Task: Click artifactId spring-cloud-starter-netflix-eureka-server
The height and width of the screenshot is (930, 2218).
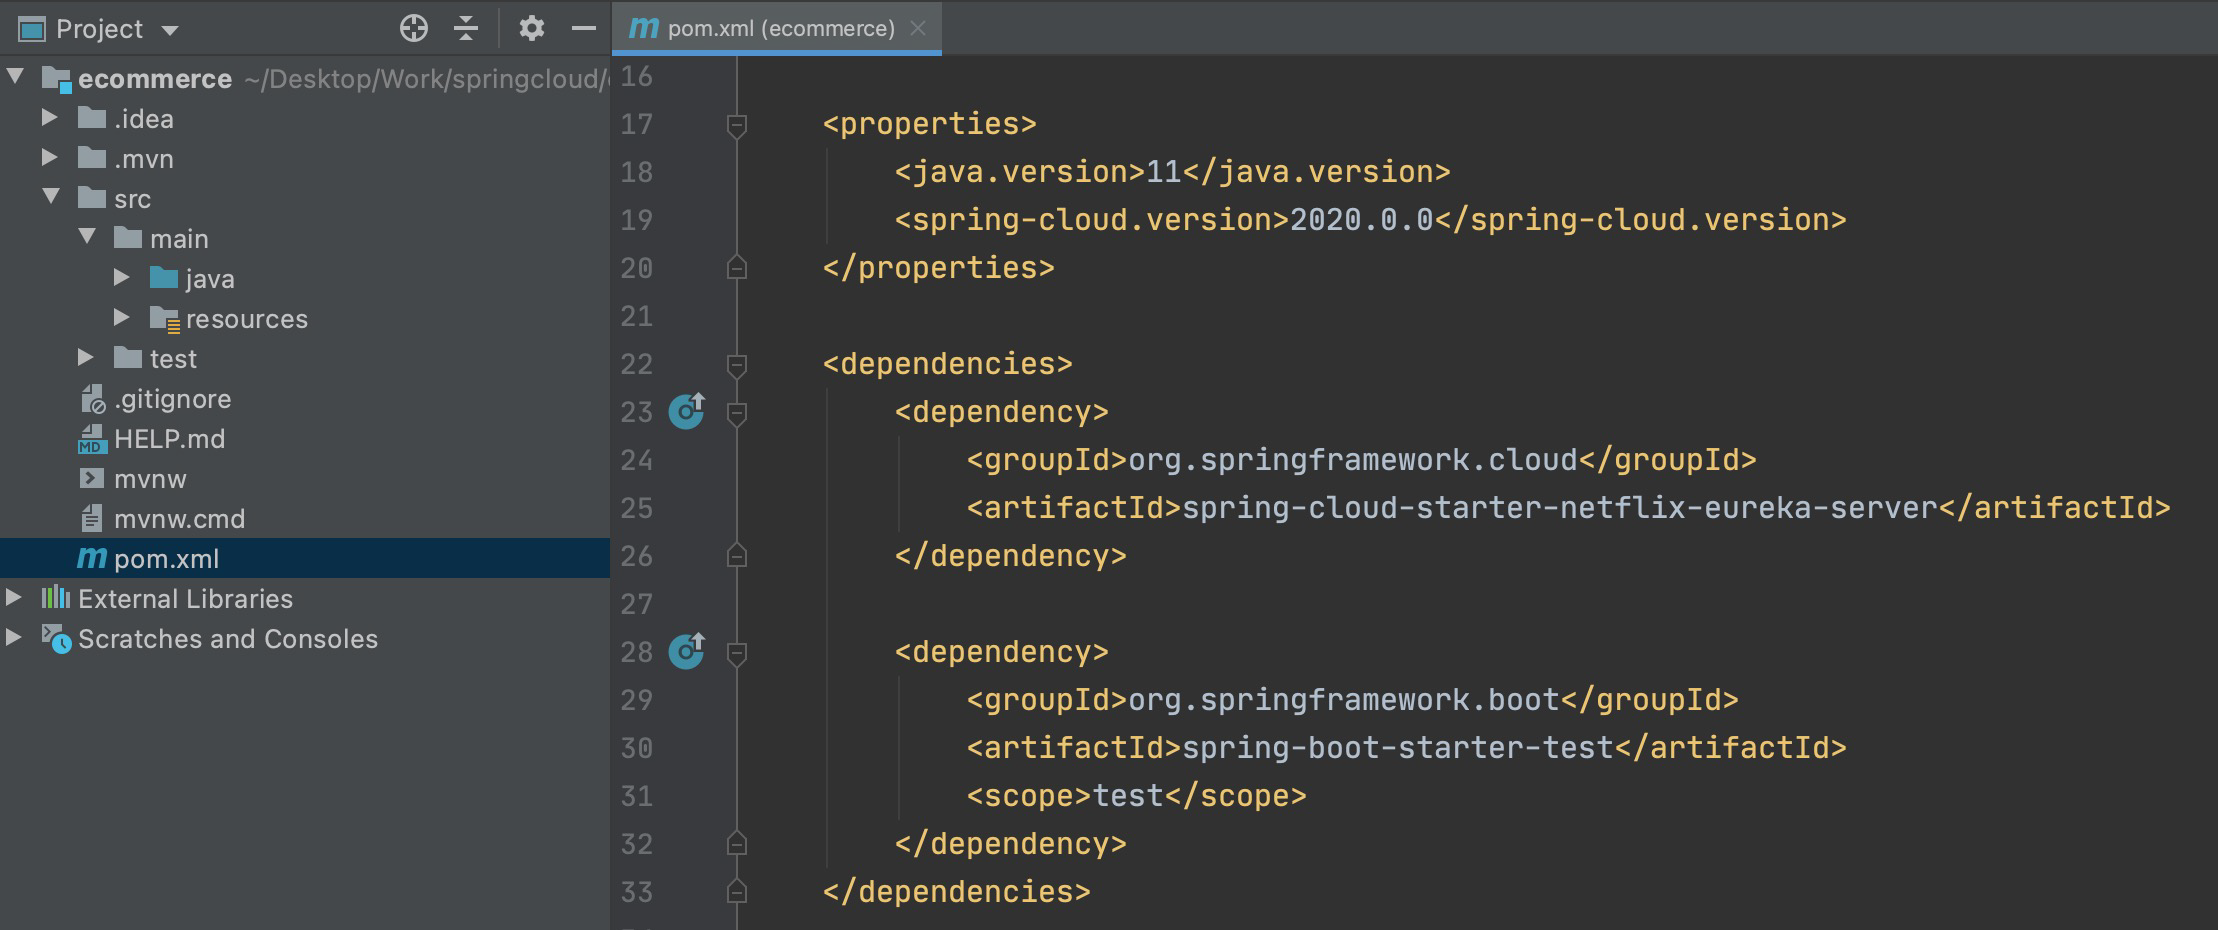Action: pyautogui.click(x=1560, y=508)
